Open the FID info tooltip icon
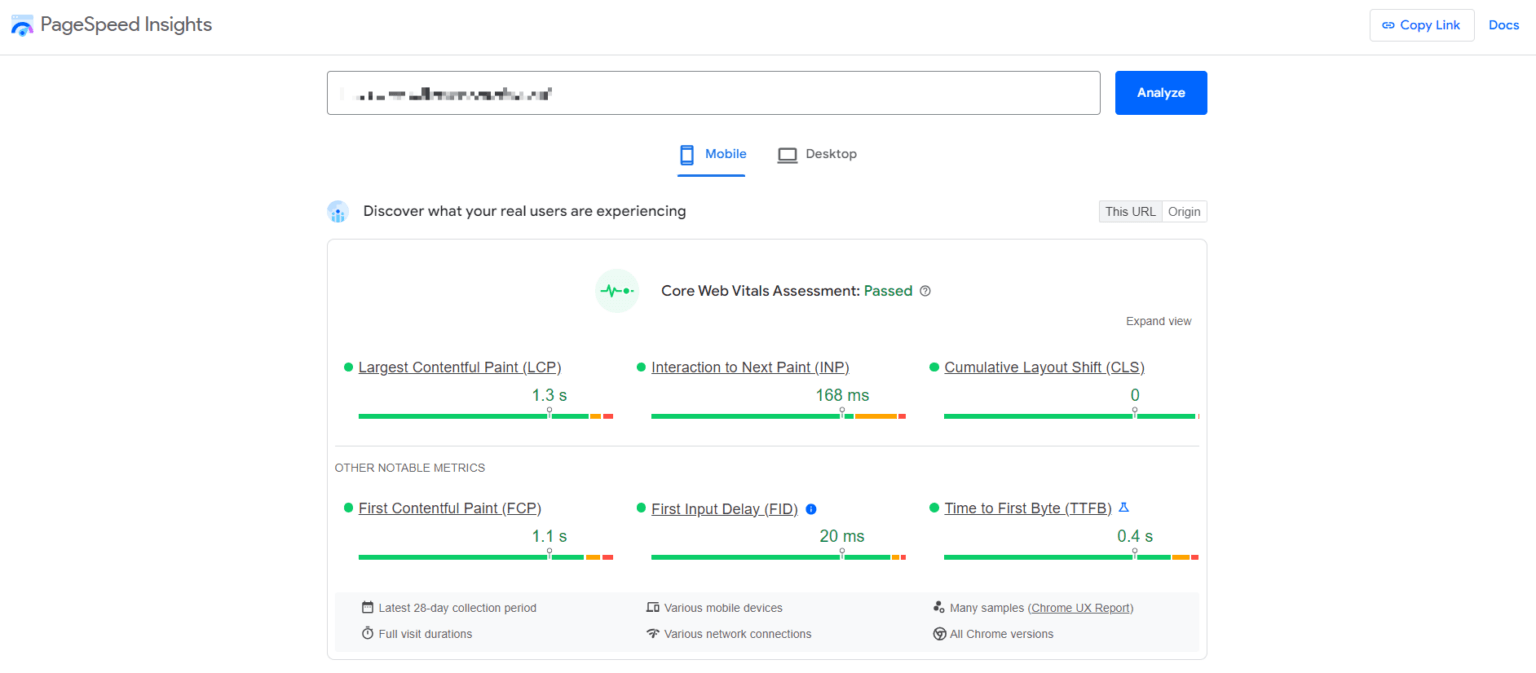Image resolution: width=1536 pixels, height=673 pixels. pyautogui.click(x=810, y=509)
